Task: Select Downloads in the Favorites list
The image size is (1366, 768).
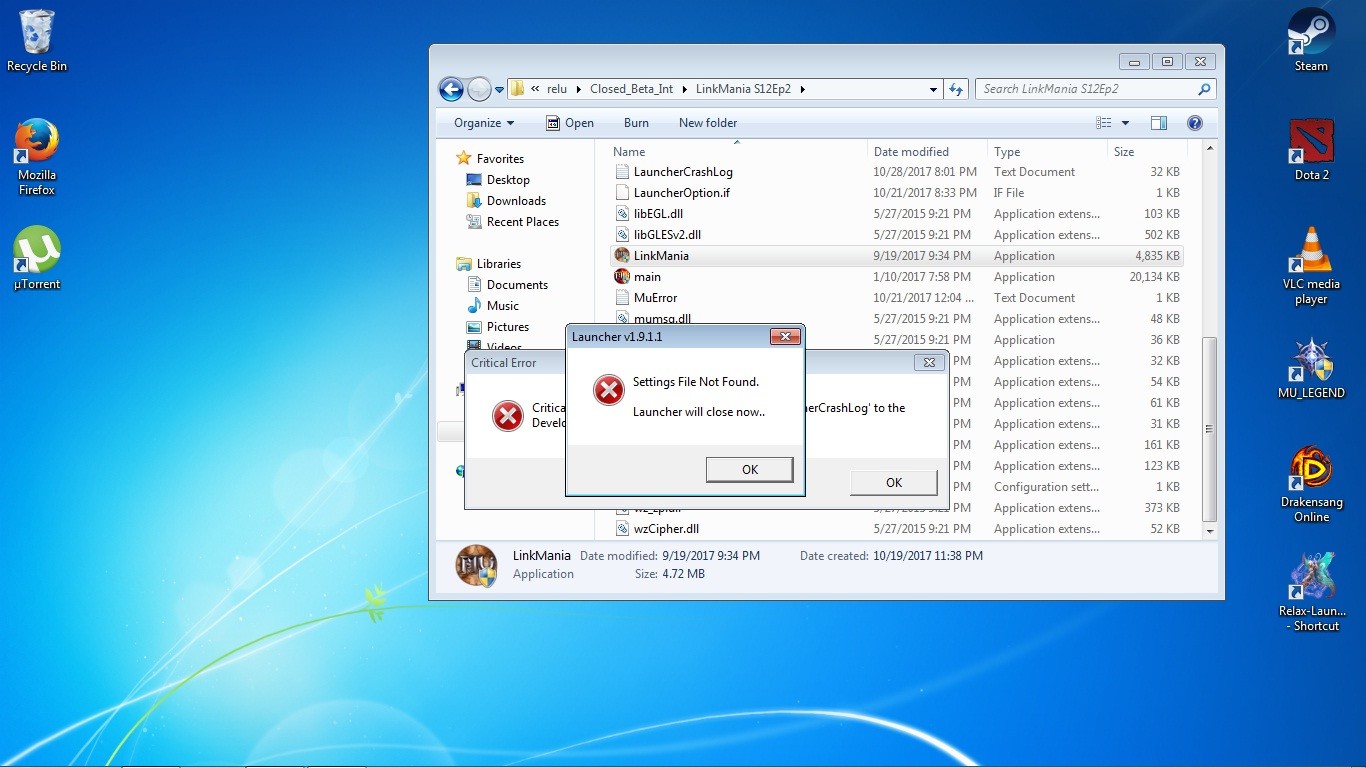Action: pos(516,201)
